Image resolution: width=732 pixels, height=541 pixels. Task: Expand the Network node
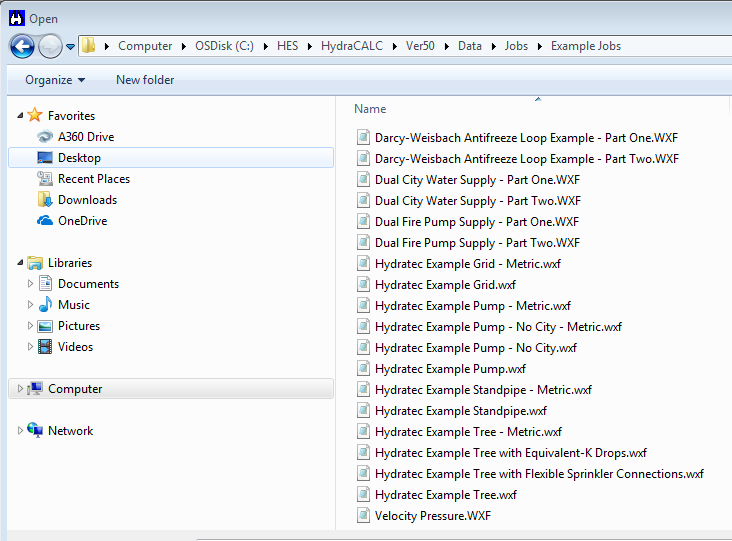pos(20,430)
